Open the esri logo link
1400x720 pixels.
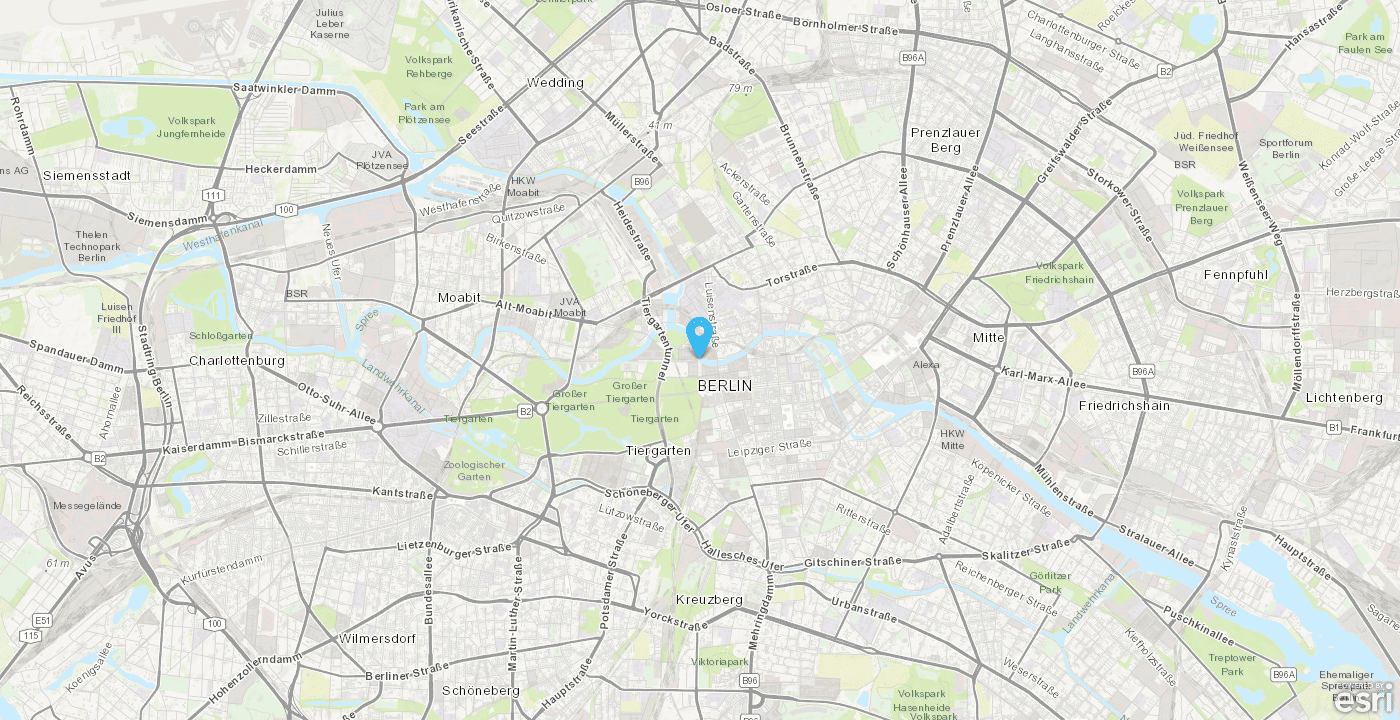click(x=1362, y=700)
